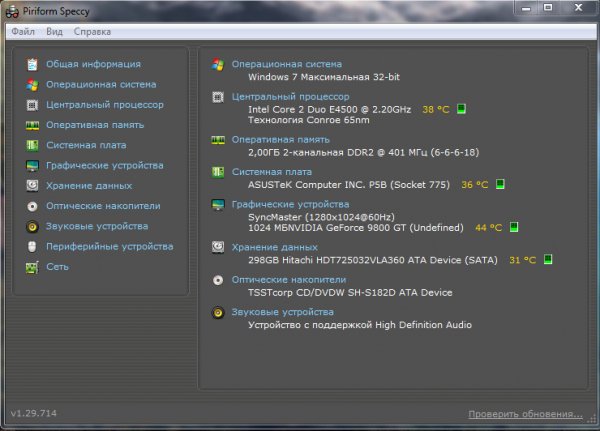Click the green GPU temperature indicator next to 44 °C
Viewport: 600px width, 431px height.
pos(514,227)
